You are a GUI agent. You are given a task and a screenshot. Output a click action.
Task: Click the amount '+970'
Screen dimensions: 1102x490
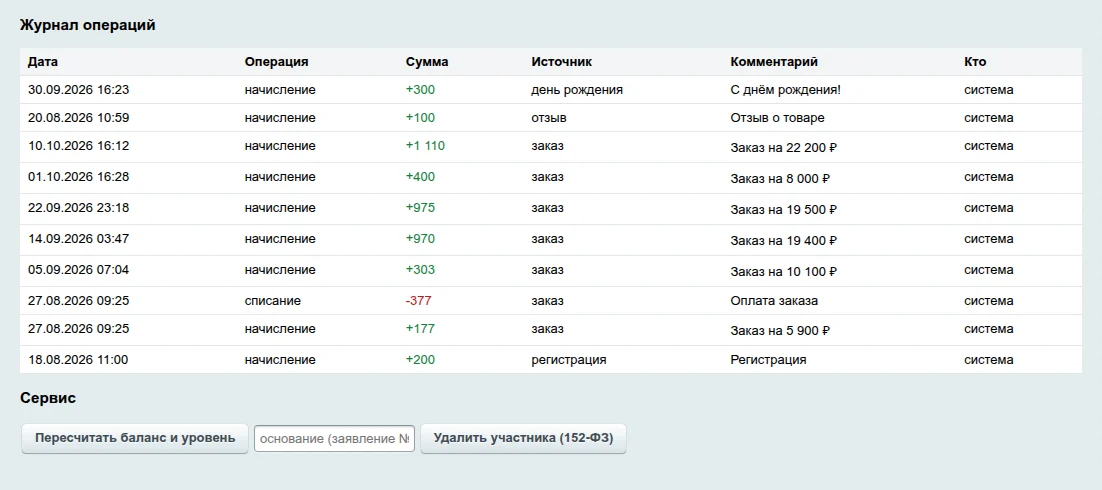[x=420, y=239]
